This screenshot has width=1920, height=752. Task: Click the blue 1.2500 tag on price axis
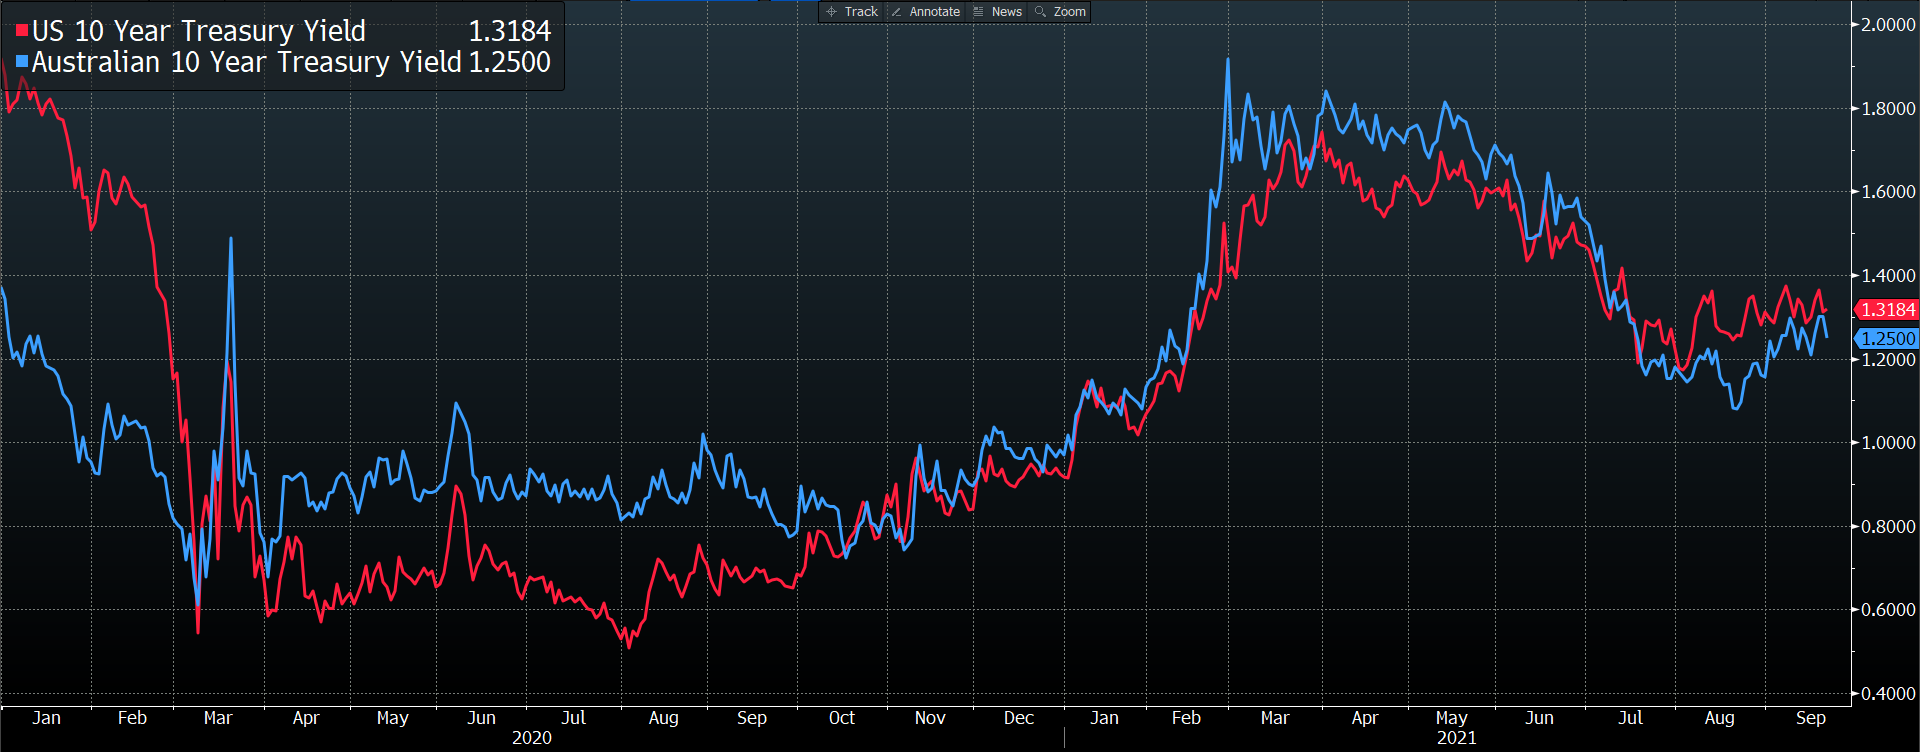point(1887,339)
